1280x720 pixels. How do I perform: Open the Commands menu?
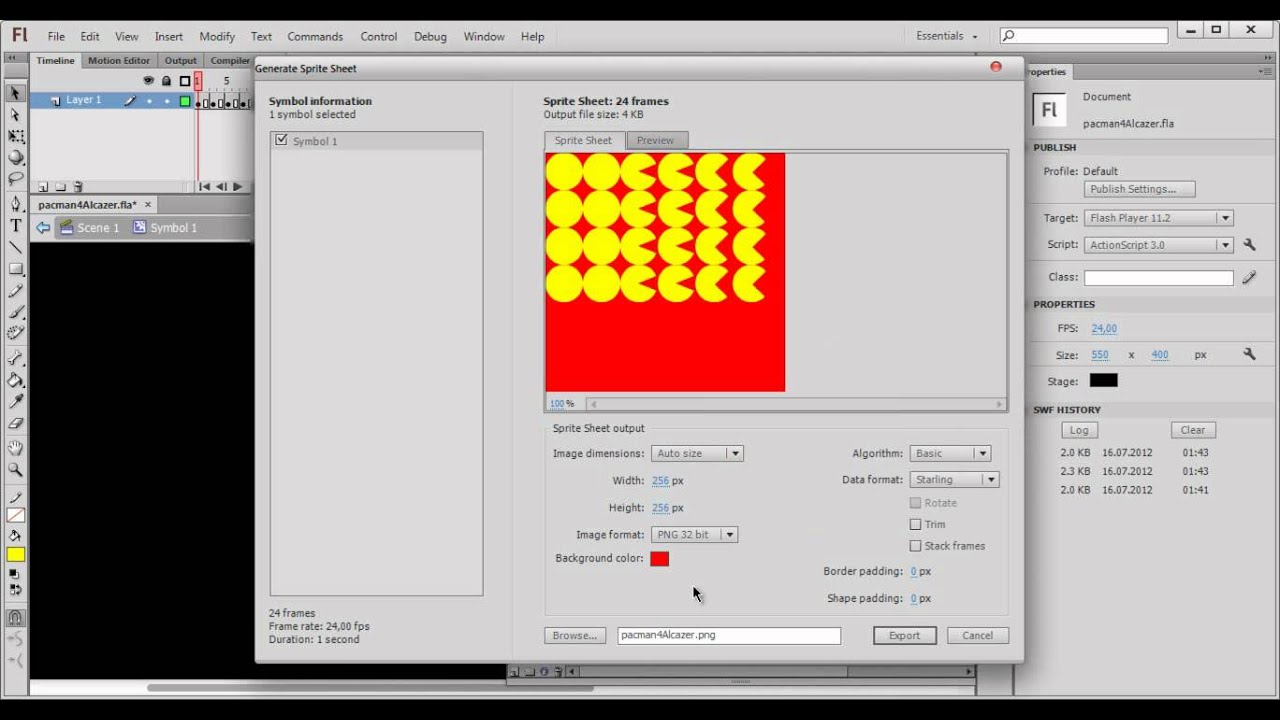[315, 36]
